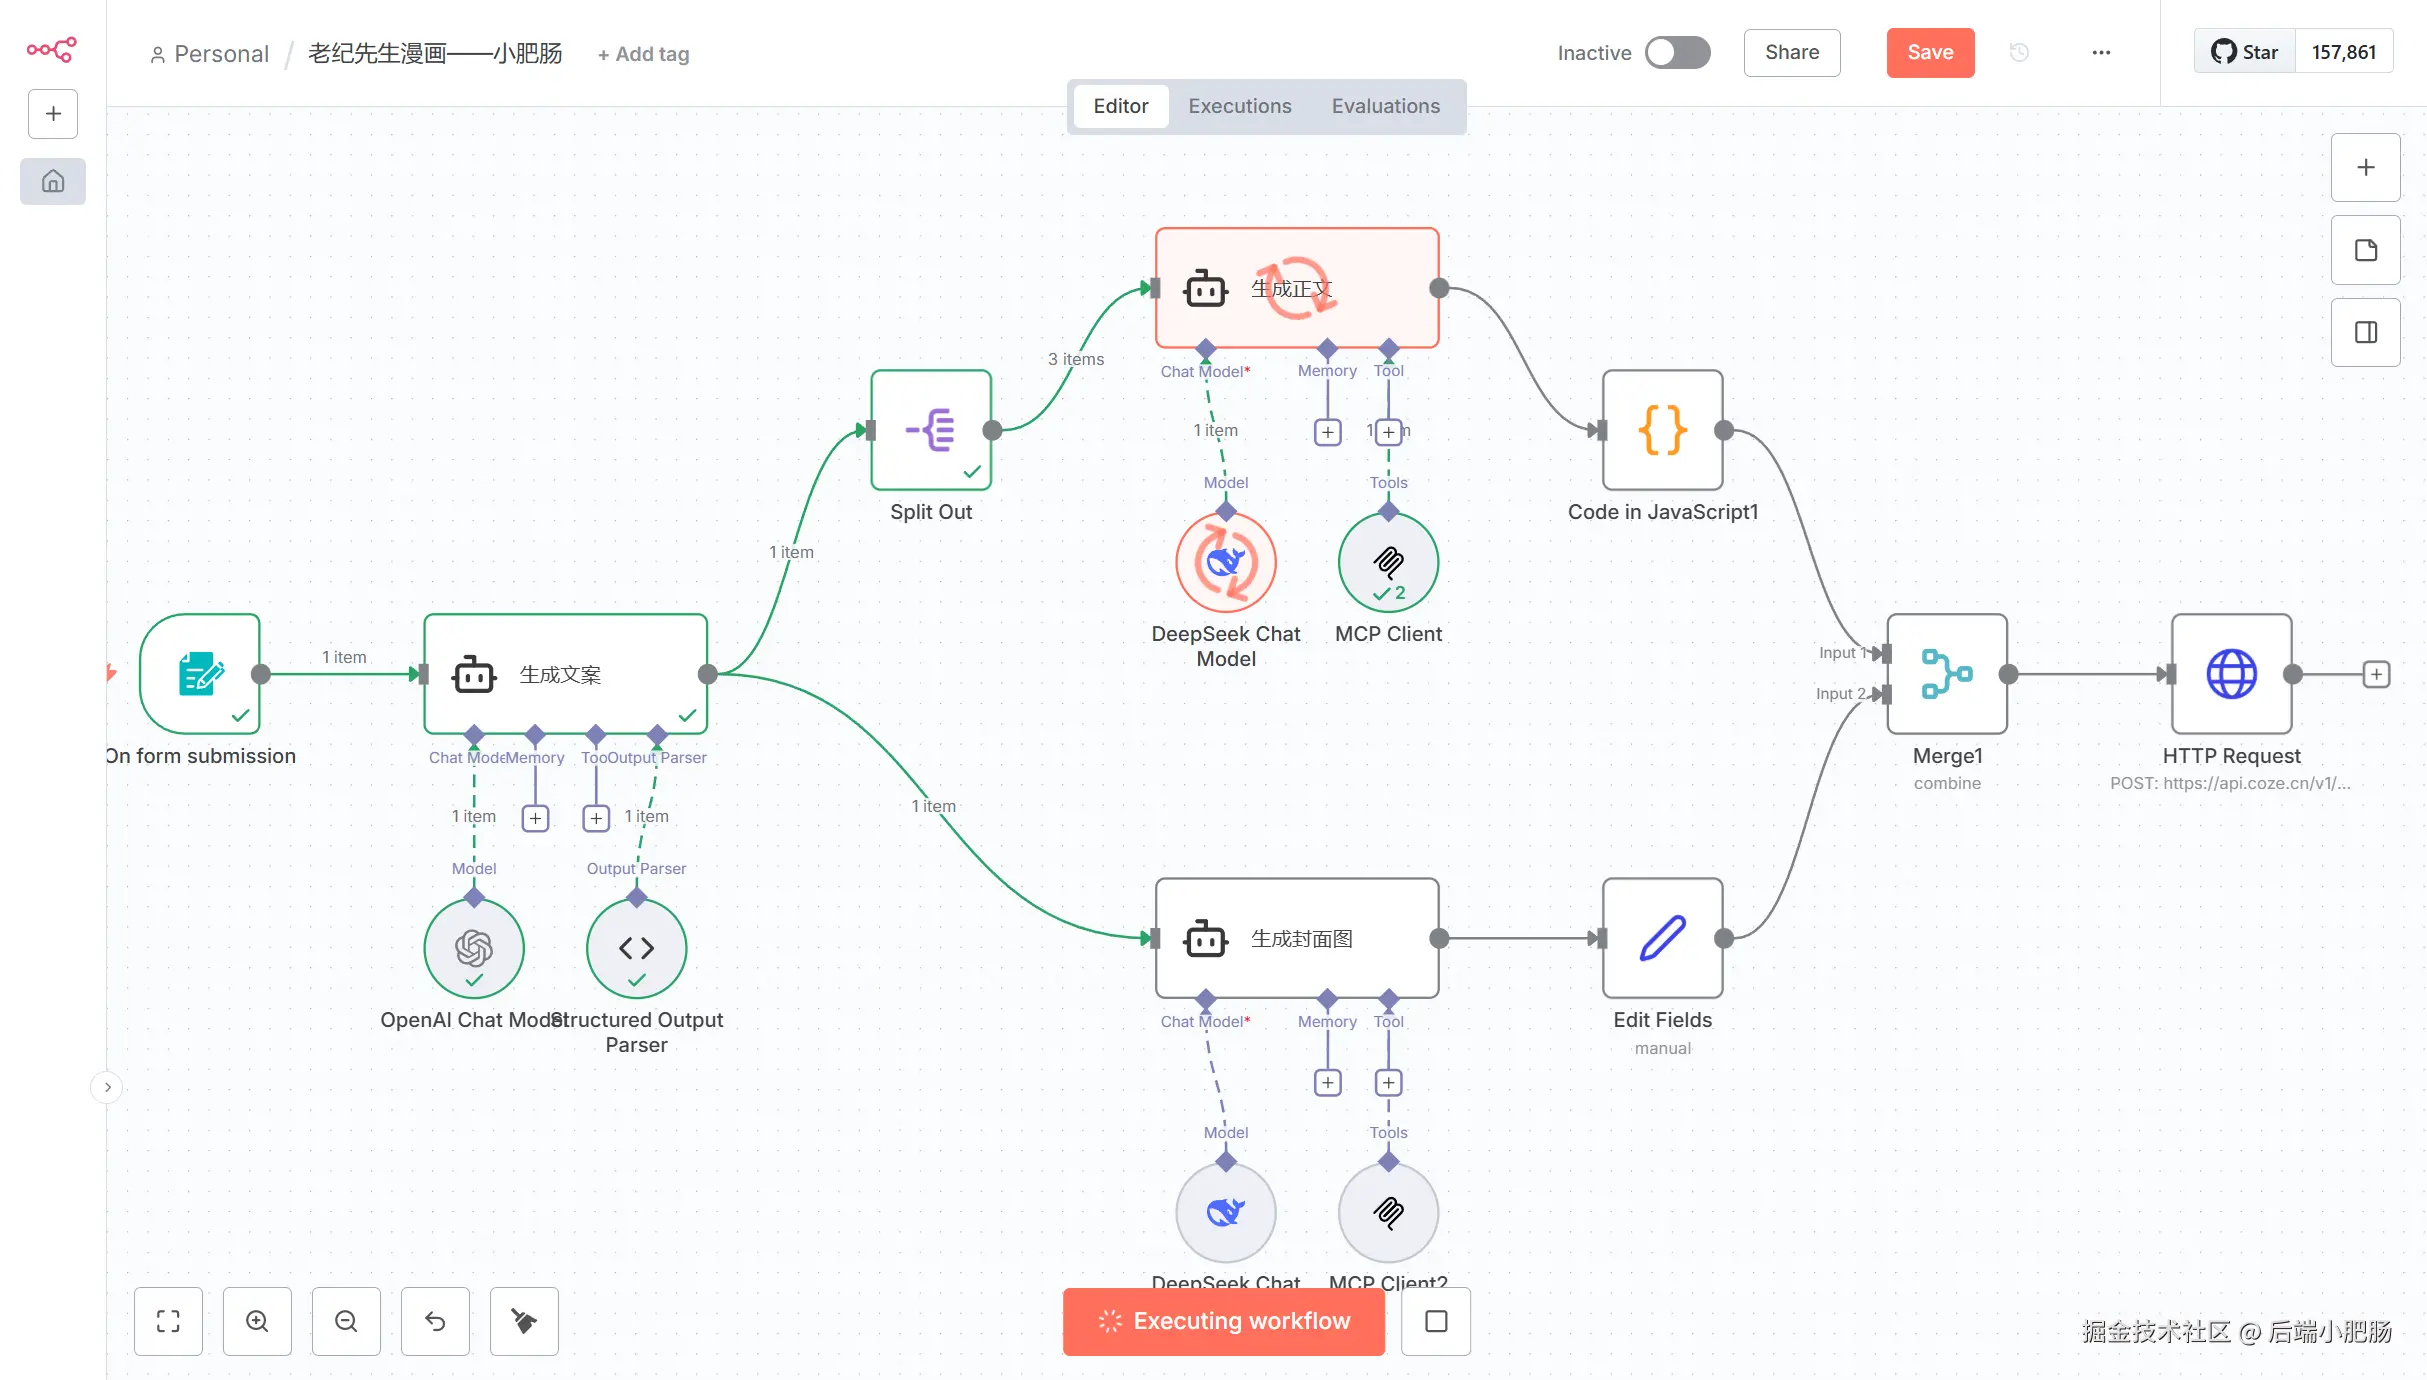The height and width of the screenshot is (1380, 2427).
Task: Click the OpenAI Chat Model sub-node
Action: click(474, 948)
